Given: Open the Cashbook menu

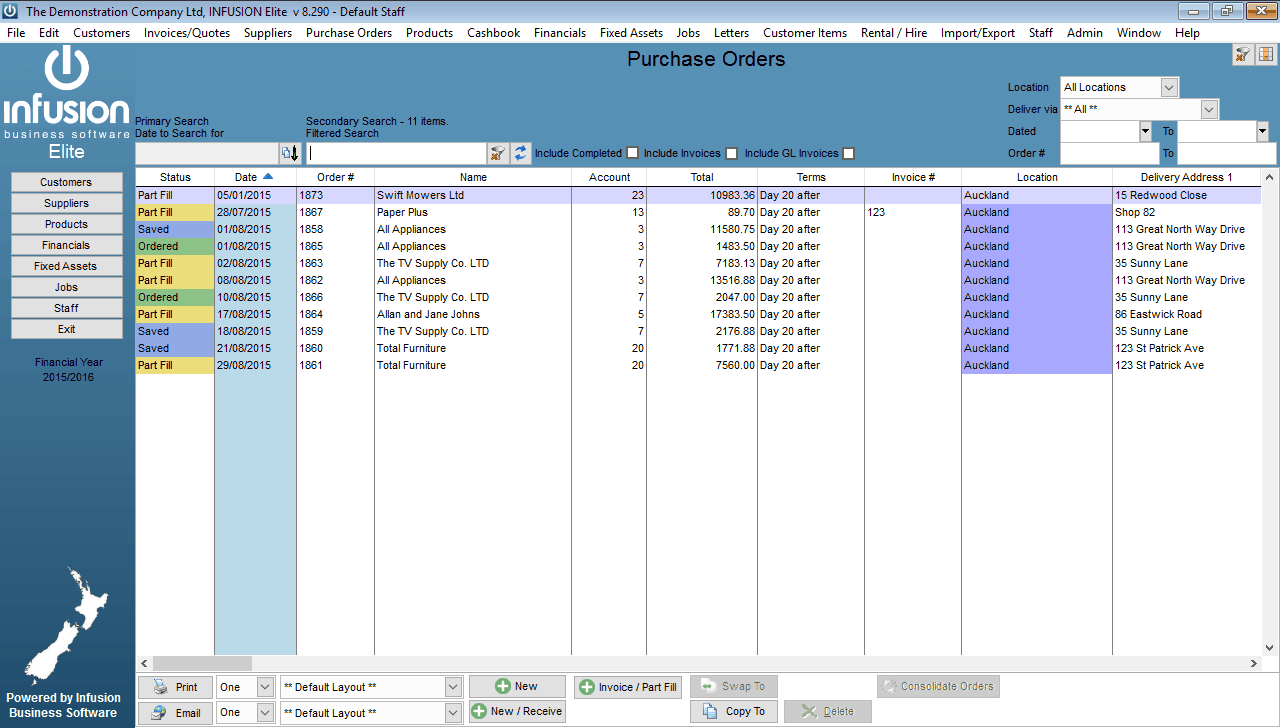Looking at the screenshot, I should 494,32.
